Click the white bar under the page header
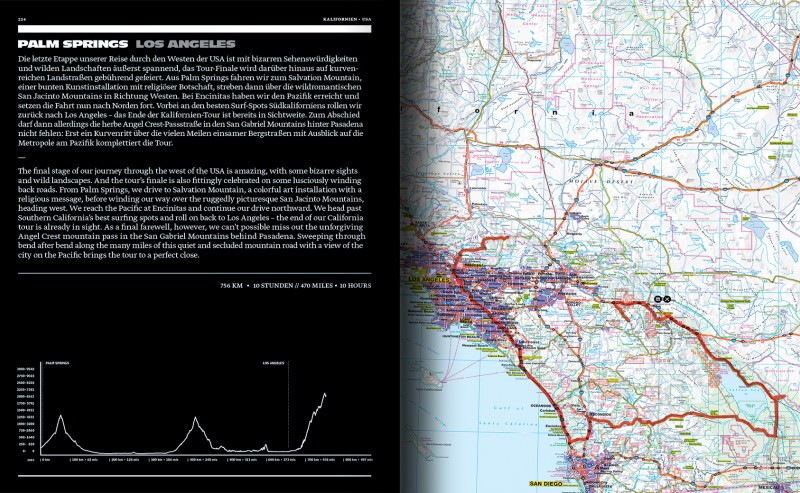The width and height of the screenshot is (800, 493). (194, 29)
